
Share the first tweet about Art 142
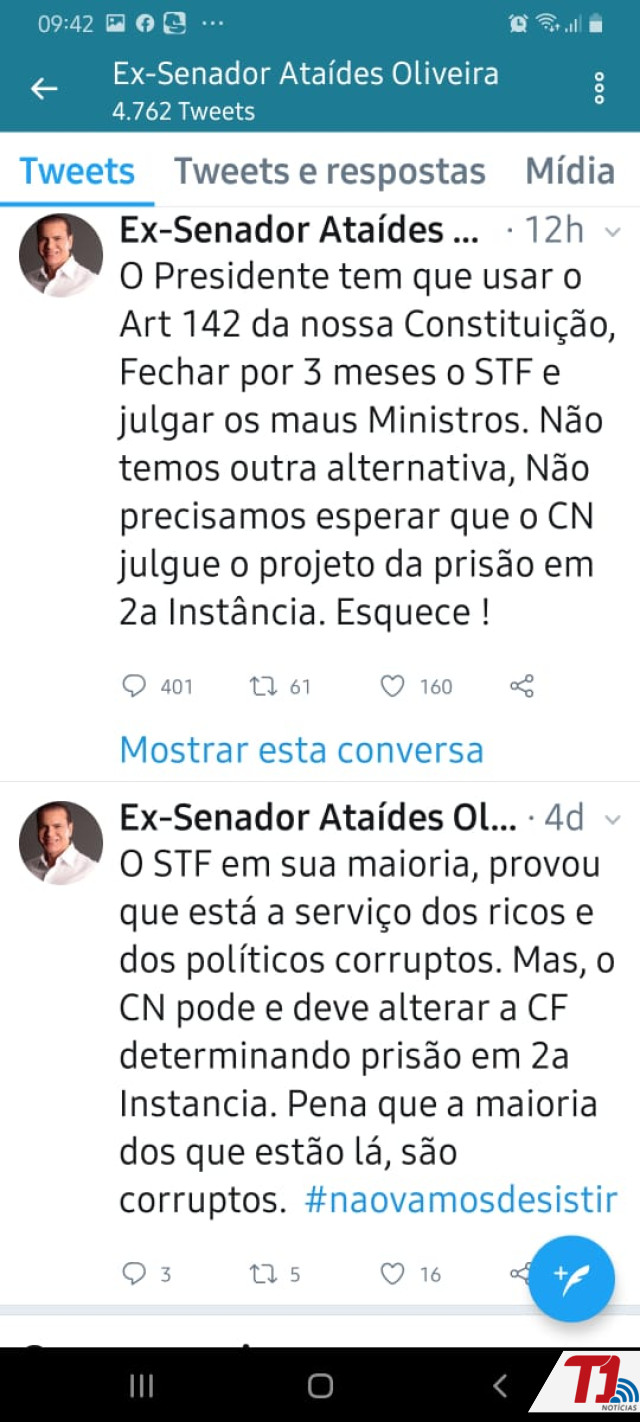tap(522, 686)
